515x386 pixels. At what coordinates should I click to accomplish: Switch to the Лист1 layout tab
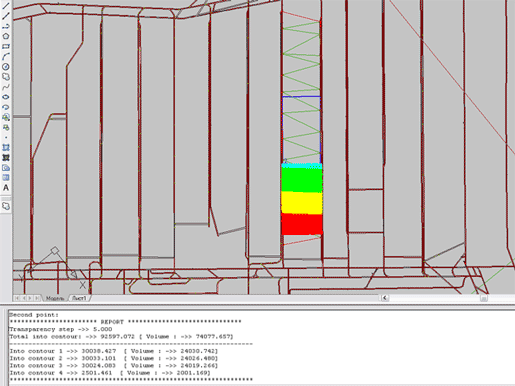pyautogui.click(x=79, y=298)
